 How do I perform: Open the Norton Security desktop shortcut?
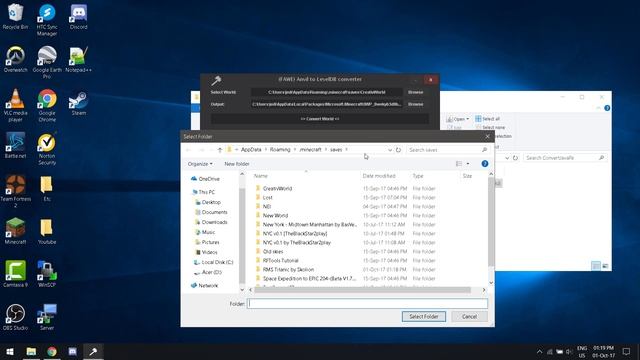[47, 149]
